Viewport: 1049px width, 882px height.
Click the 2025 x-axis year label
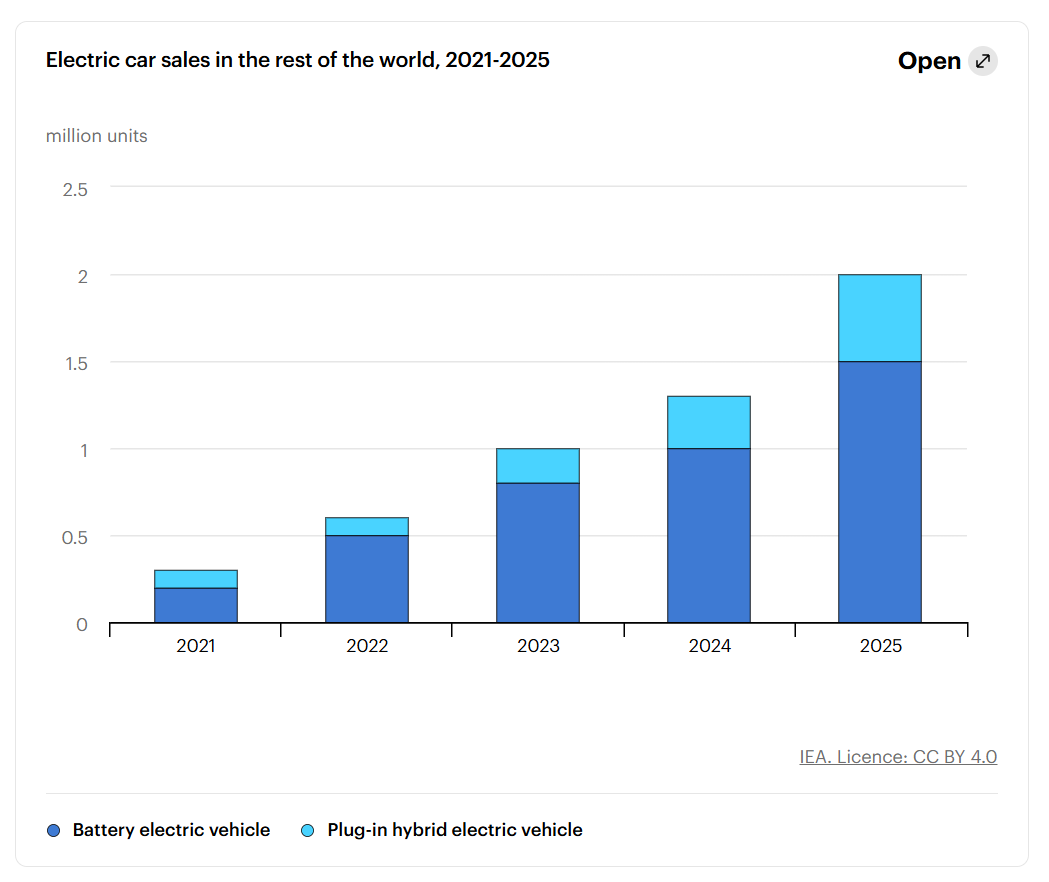pos(880,646)
